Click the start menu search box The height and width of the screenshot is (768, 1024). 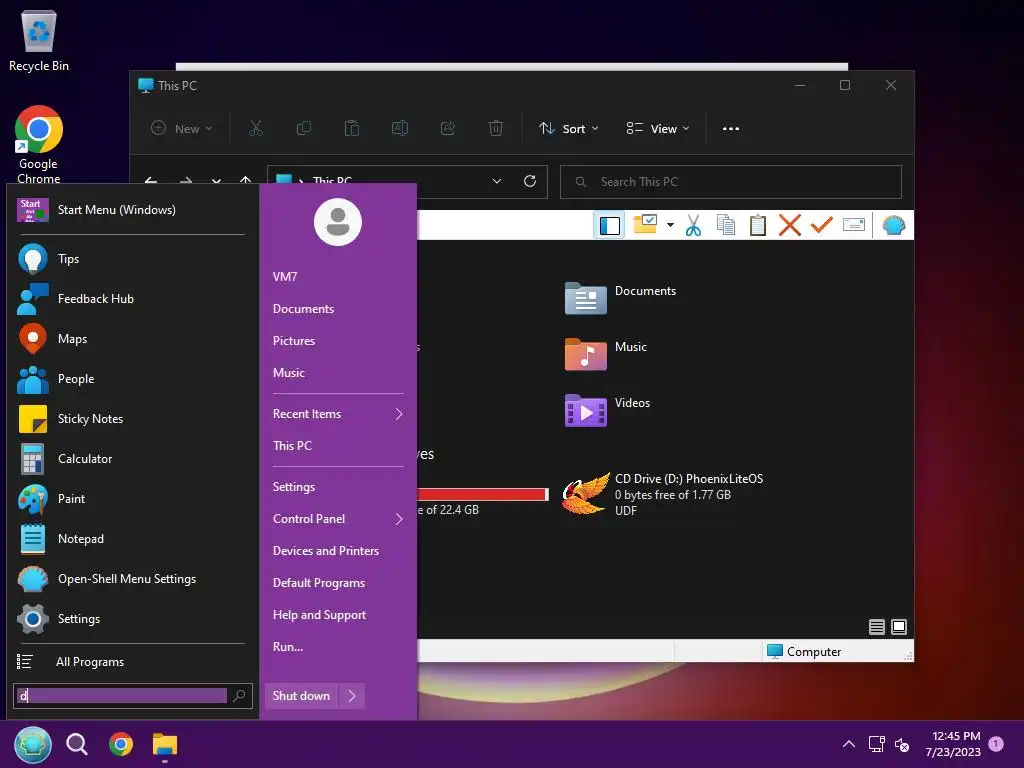point(121,696)
